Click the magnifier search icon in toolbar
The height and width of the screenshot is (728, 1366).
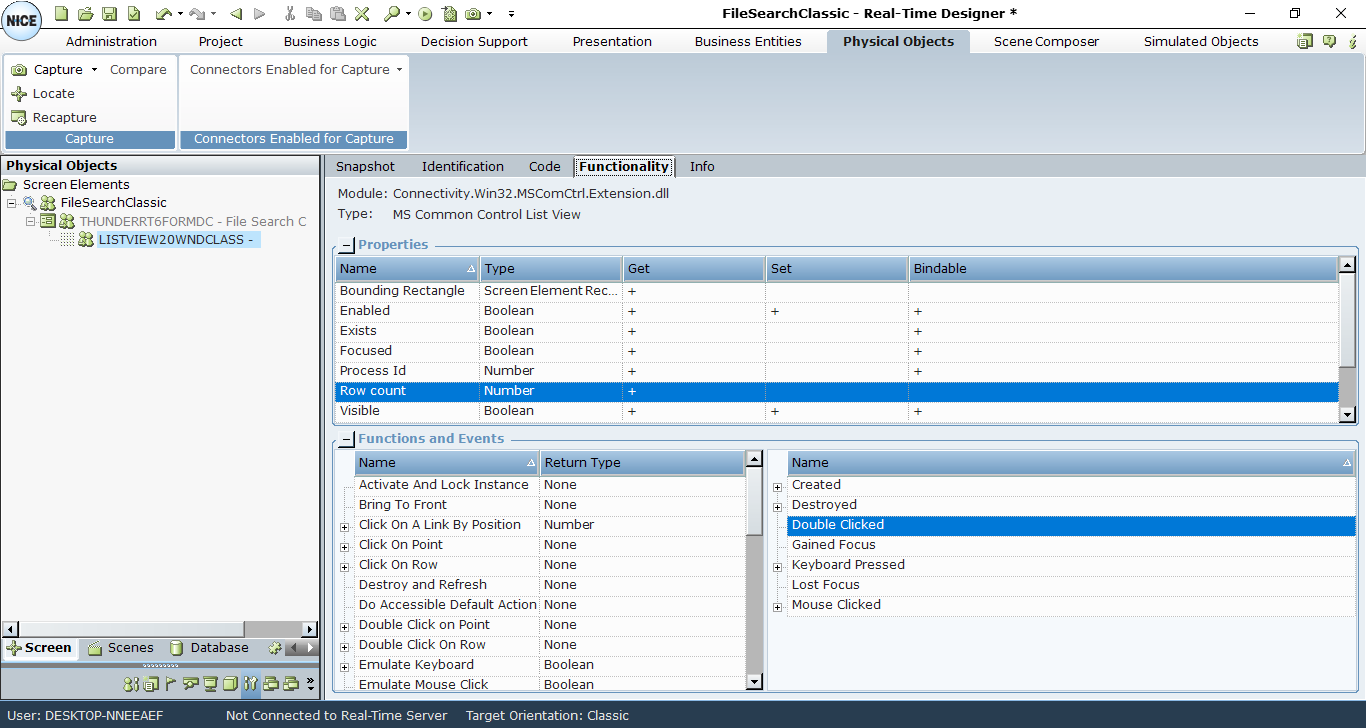pos(392,14)
